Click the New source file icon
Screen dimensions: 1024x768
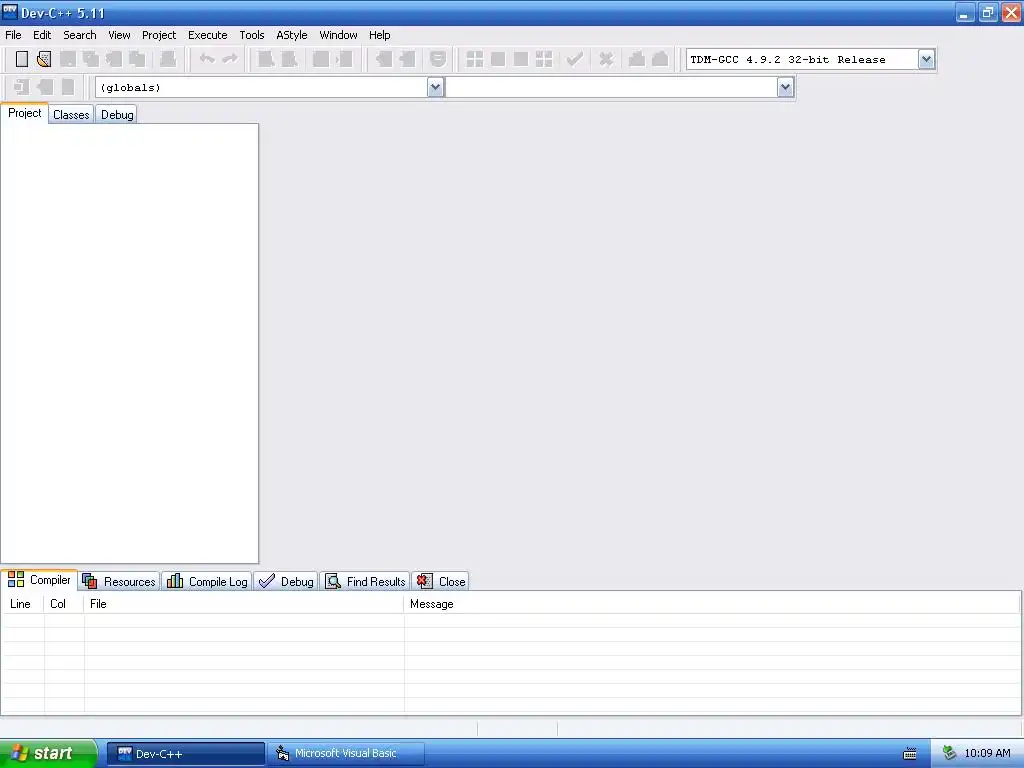pos(22,59)
